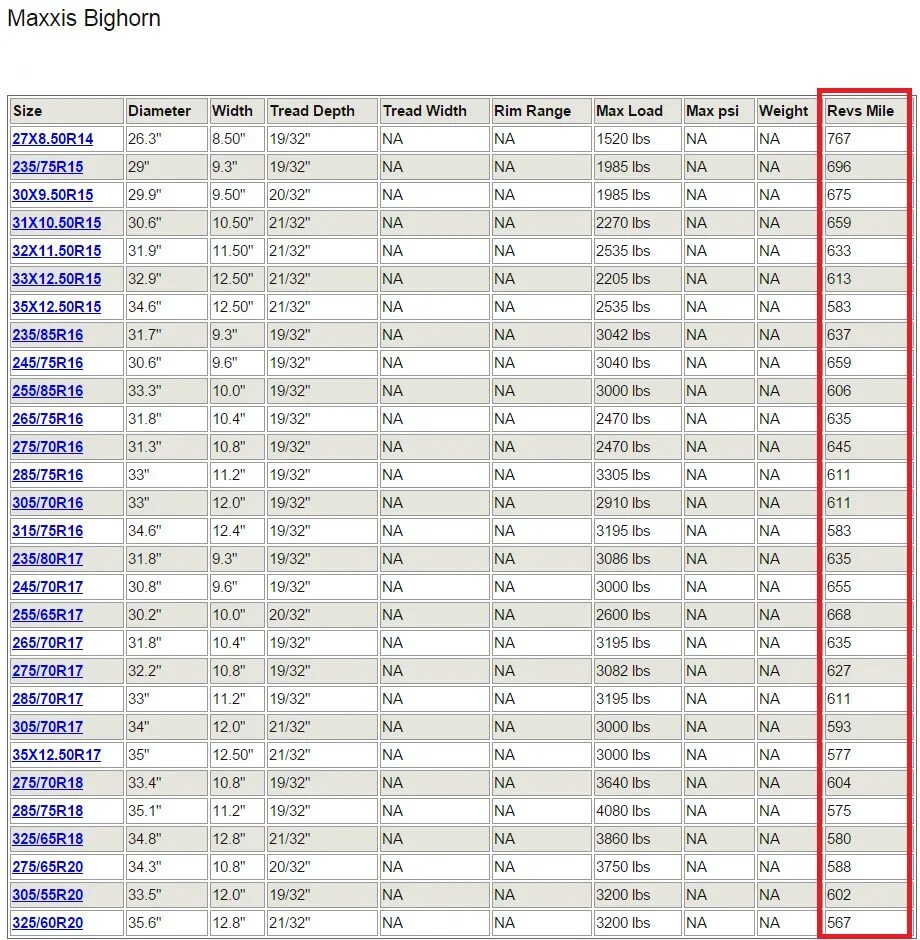Select the 315/75R16 size link
This screenshot has width=920, height=940.
48,531
